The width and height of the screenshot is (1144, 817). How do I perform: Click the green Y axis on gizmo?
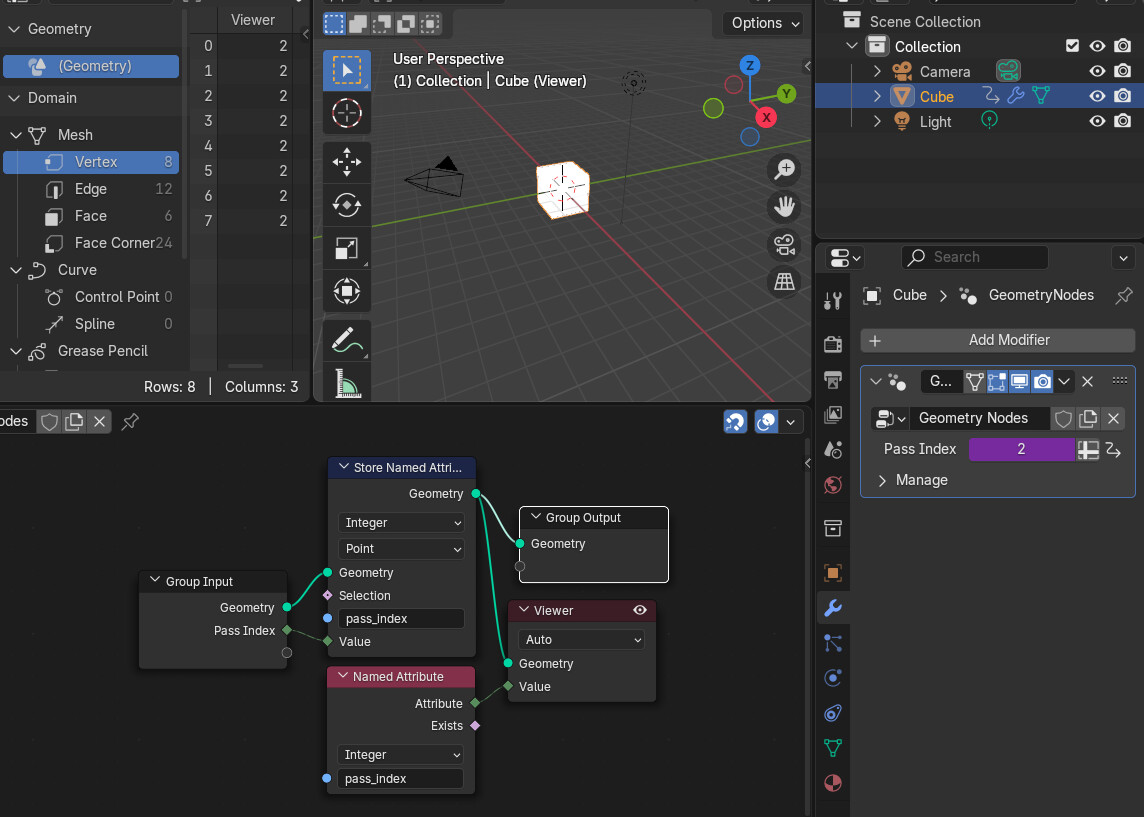[x=786, y=93]
